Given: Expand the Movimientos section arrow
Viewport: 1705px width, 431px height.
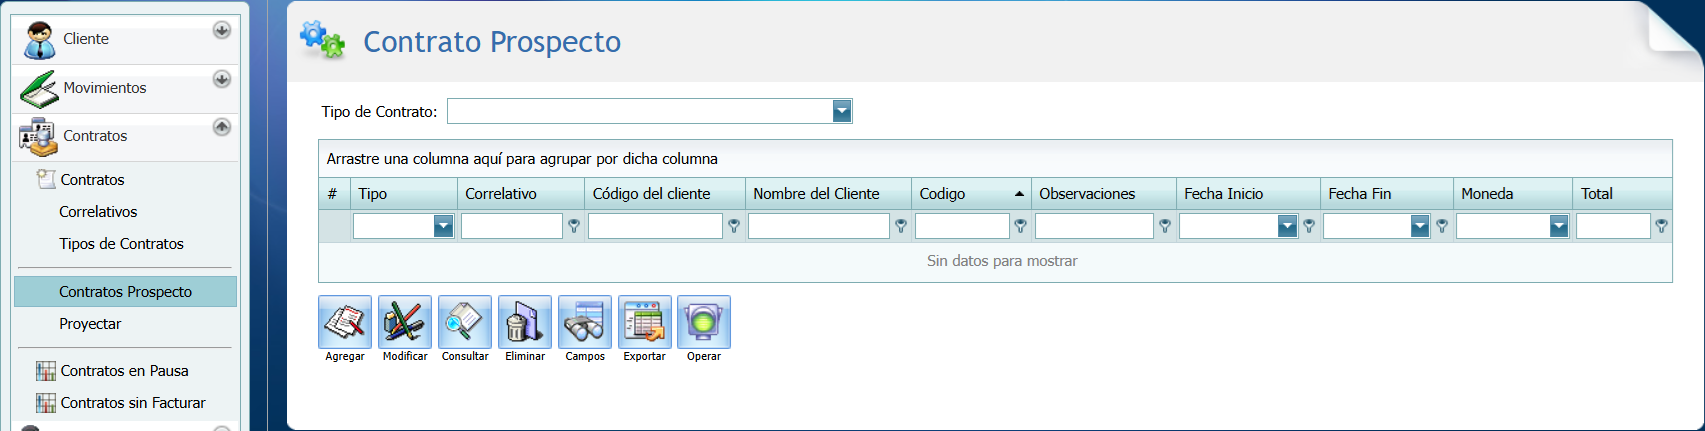Looking at the screenshot, I should tap(222, 79).
